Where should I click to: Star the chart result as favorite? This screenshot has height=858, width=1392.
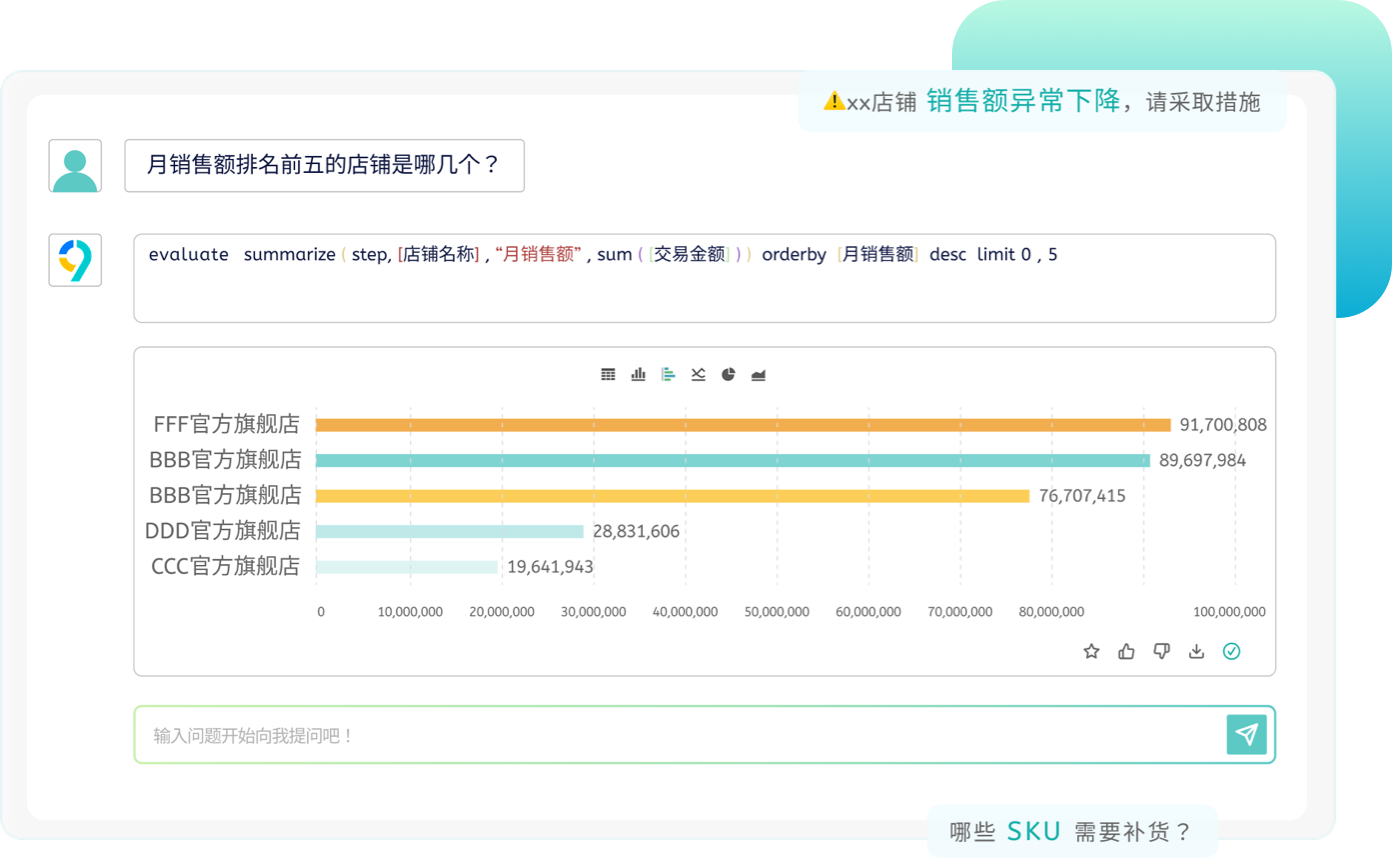click(x=1091, y=651)
